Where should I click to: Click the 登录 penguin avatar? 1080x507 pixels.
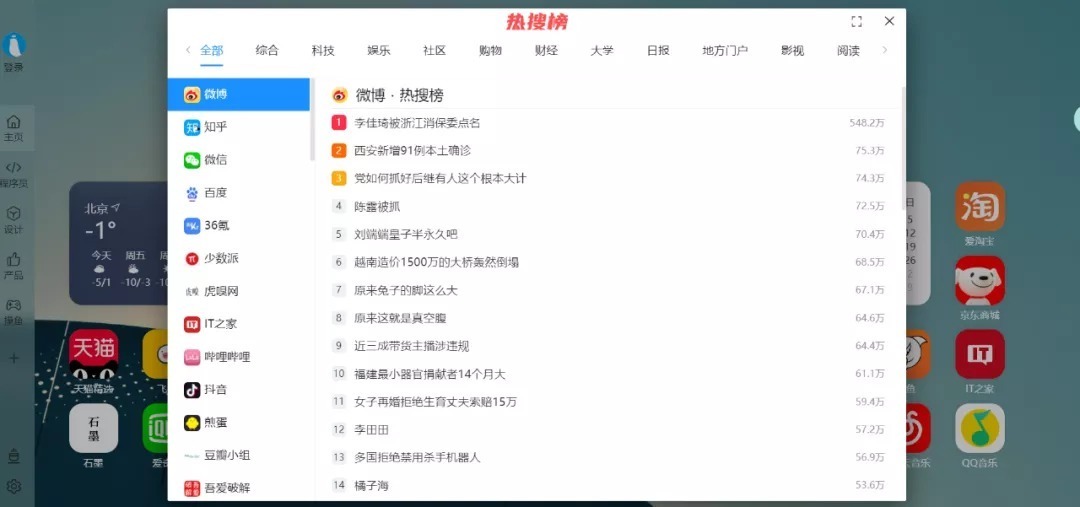point(14,46)
